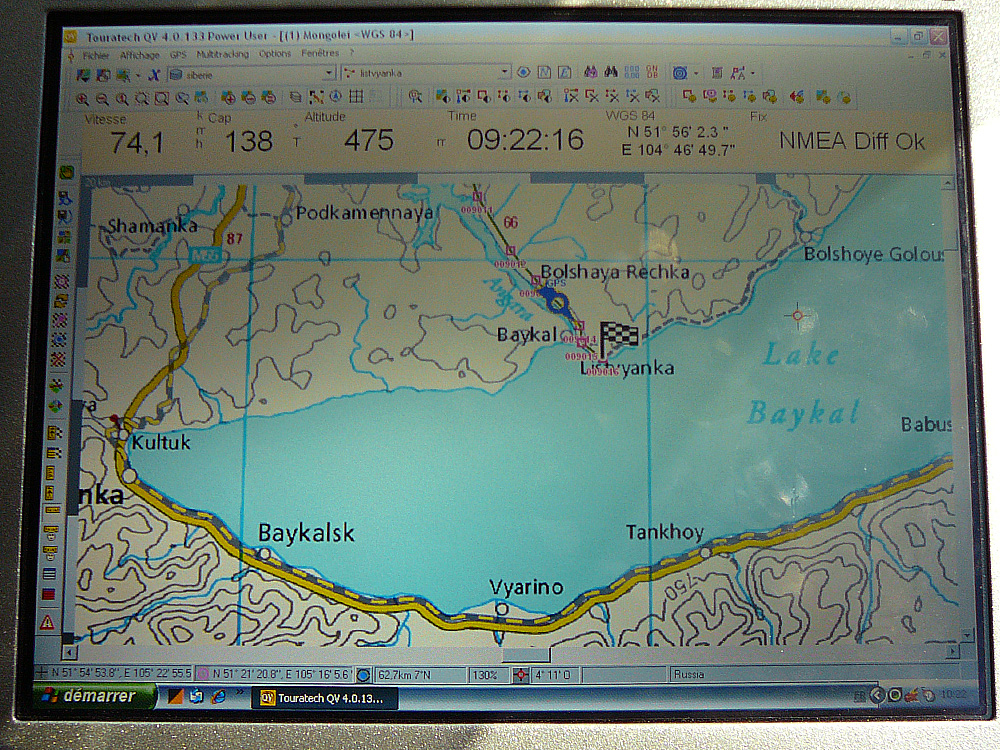This screenshot has width=1000, height=750.
Task: Click the time readout 09:22:16
Action: click(525, 140)
